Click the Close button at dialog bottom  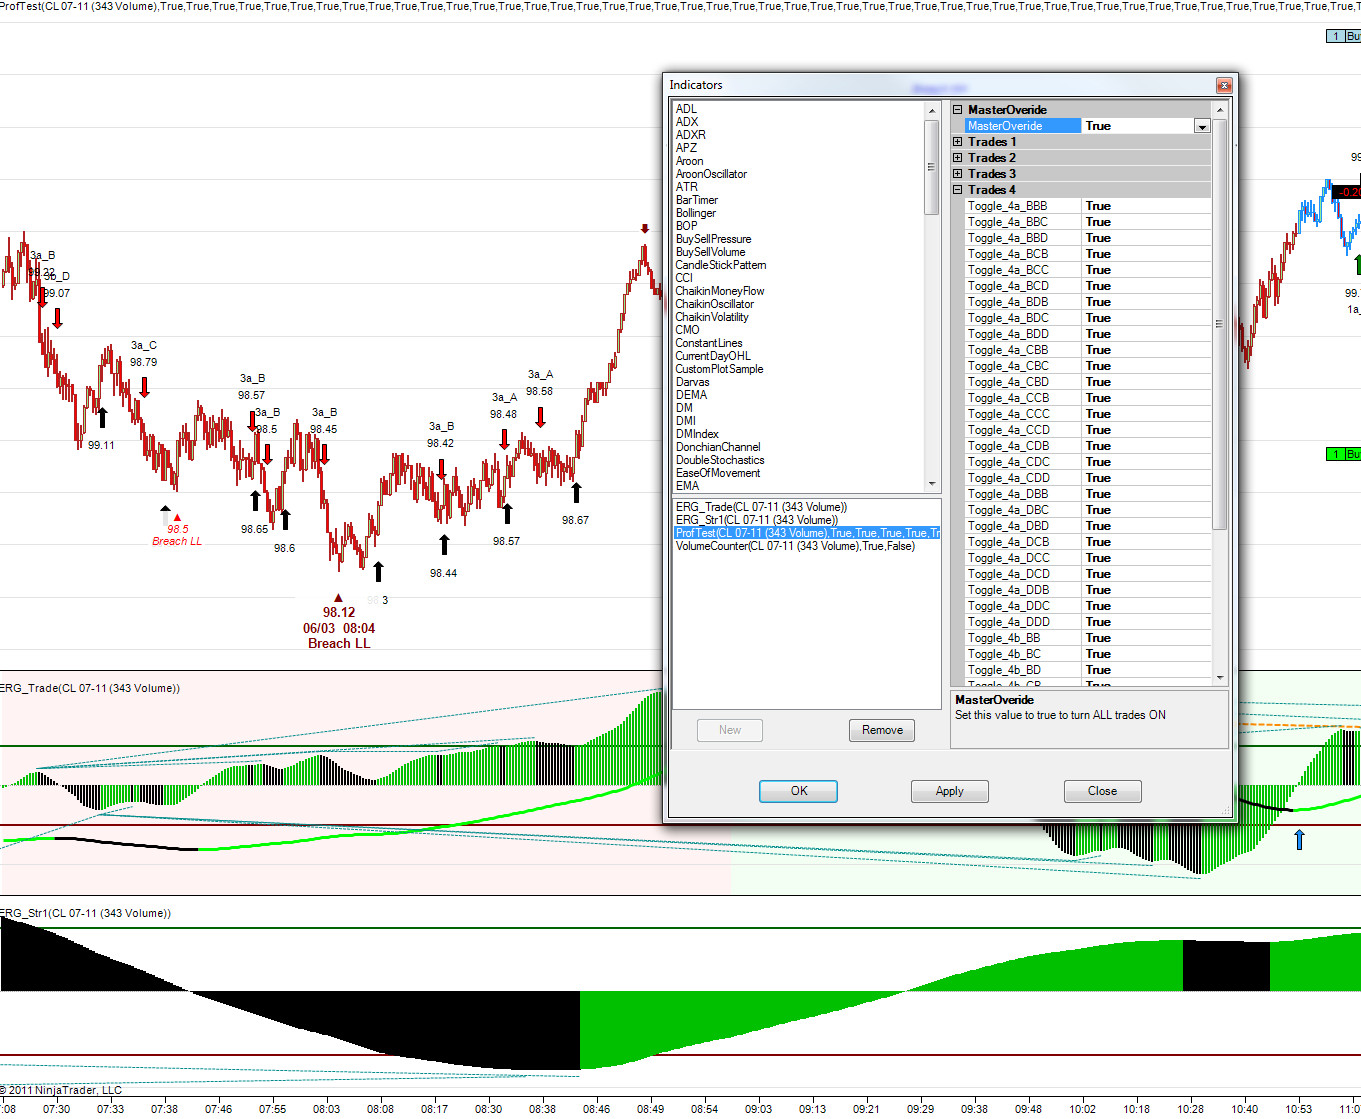tap(1102, 791)
